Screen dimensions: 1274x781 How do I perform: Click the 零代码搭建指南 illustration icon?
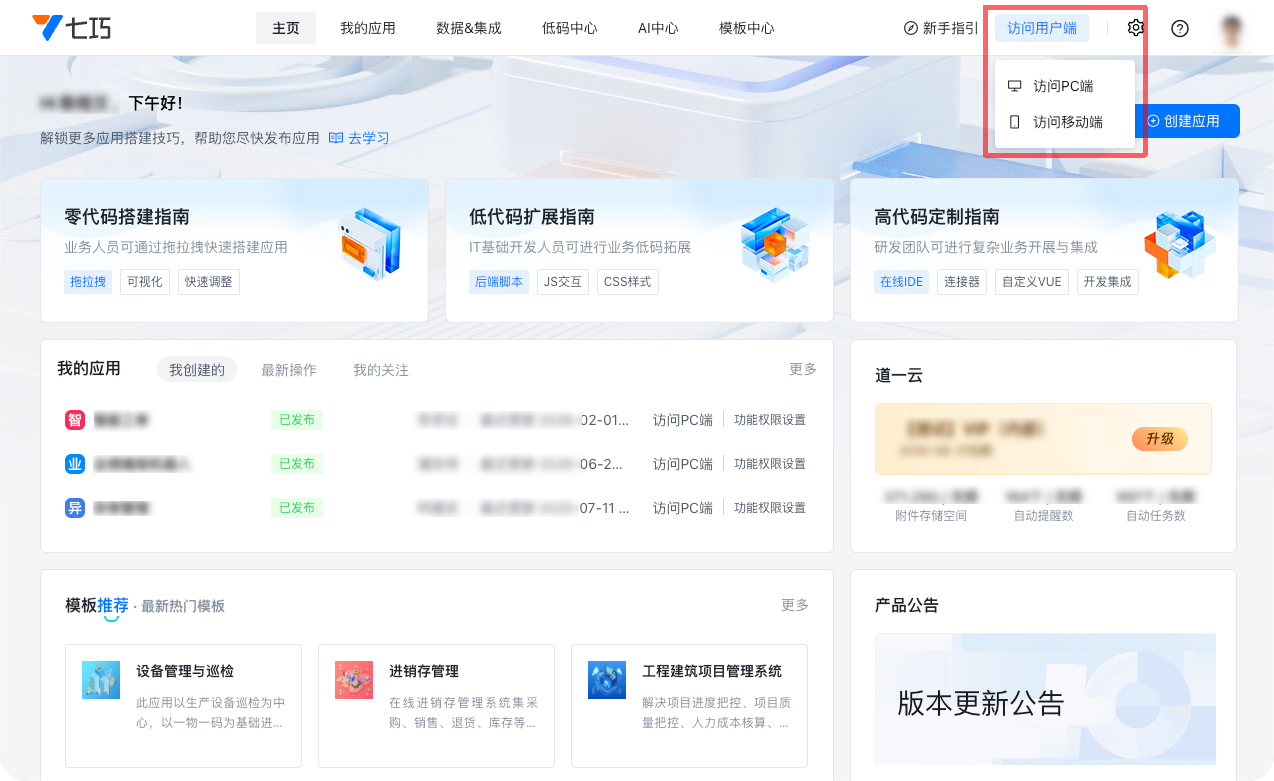pyautogui.click(x=369, y=244)
